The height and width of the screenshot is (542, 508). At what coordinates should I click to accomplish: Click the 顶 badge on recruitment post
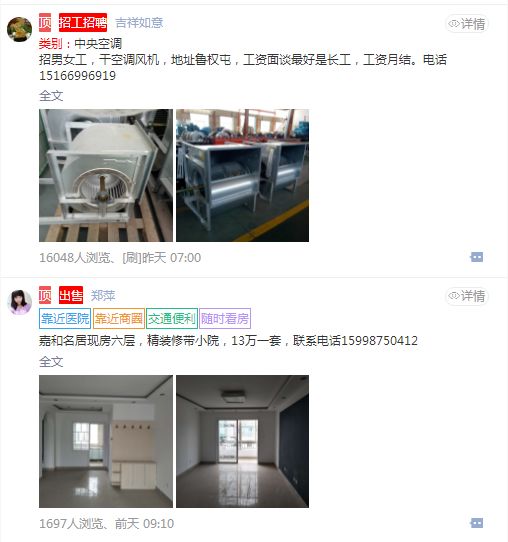pos(45,22)
